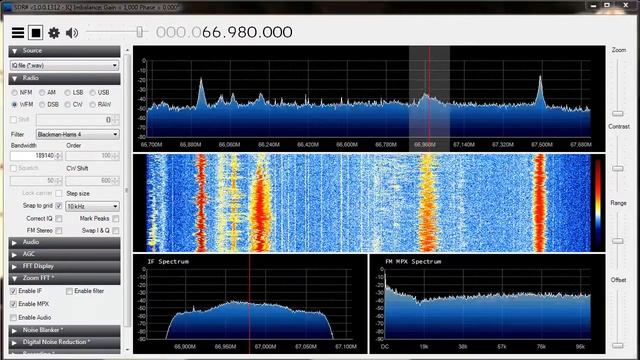Open the Step size 10 kHz dropdown

coord(92,206)
